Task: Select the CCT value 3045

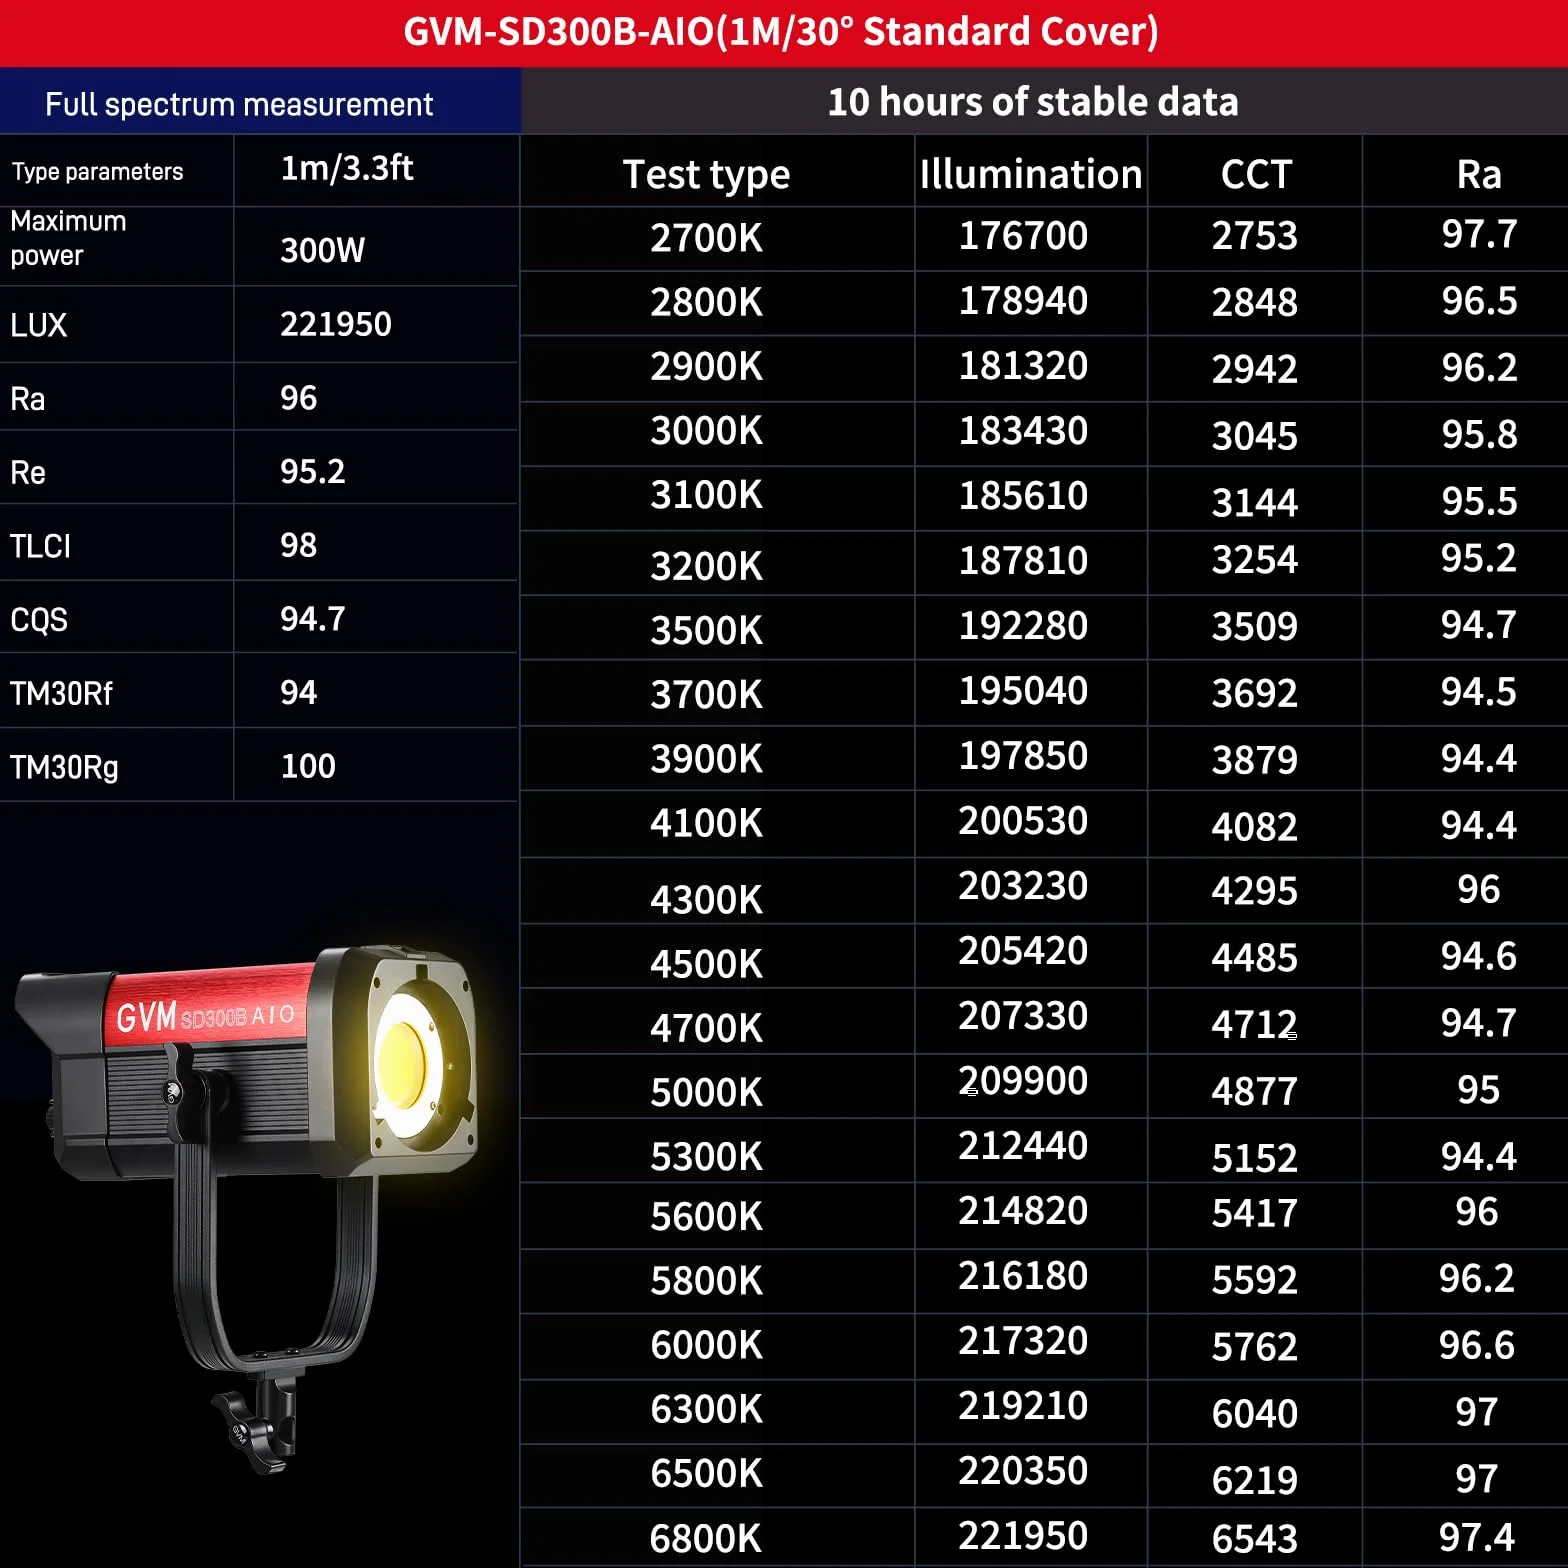Action: [x=1255, y=436]
